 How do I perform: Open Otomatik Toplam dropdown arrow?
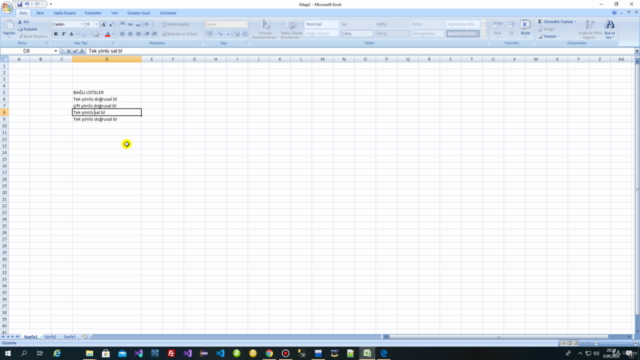(x=576, y=22)
